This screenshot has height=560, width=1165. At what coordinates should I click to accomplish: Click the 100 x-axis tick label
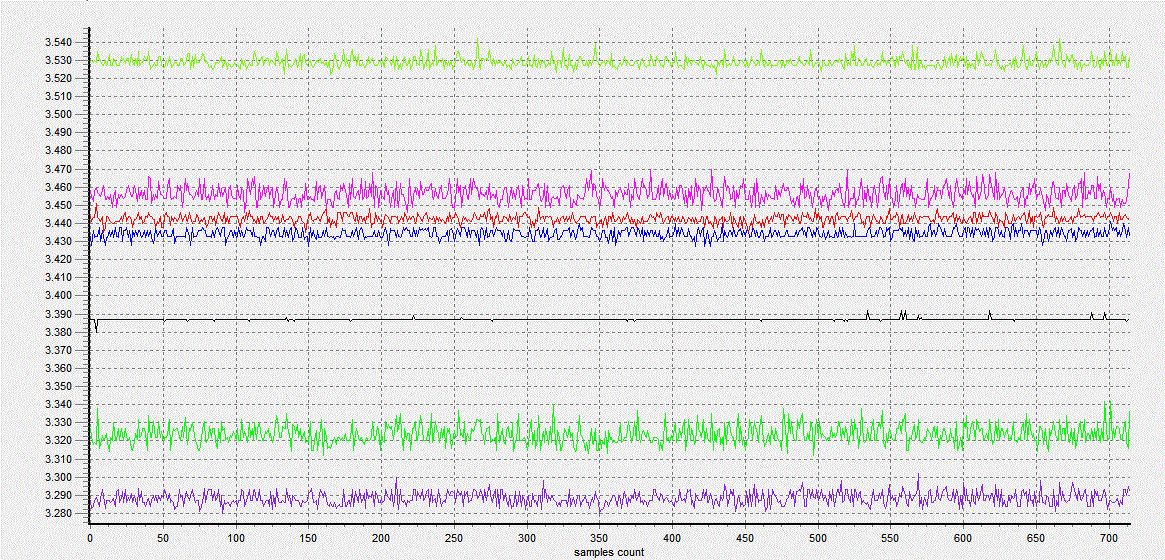click(x=236, y=538)
